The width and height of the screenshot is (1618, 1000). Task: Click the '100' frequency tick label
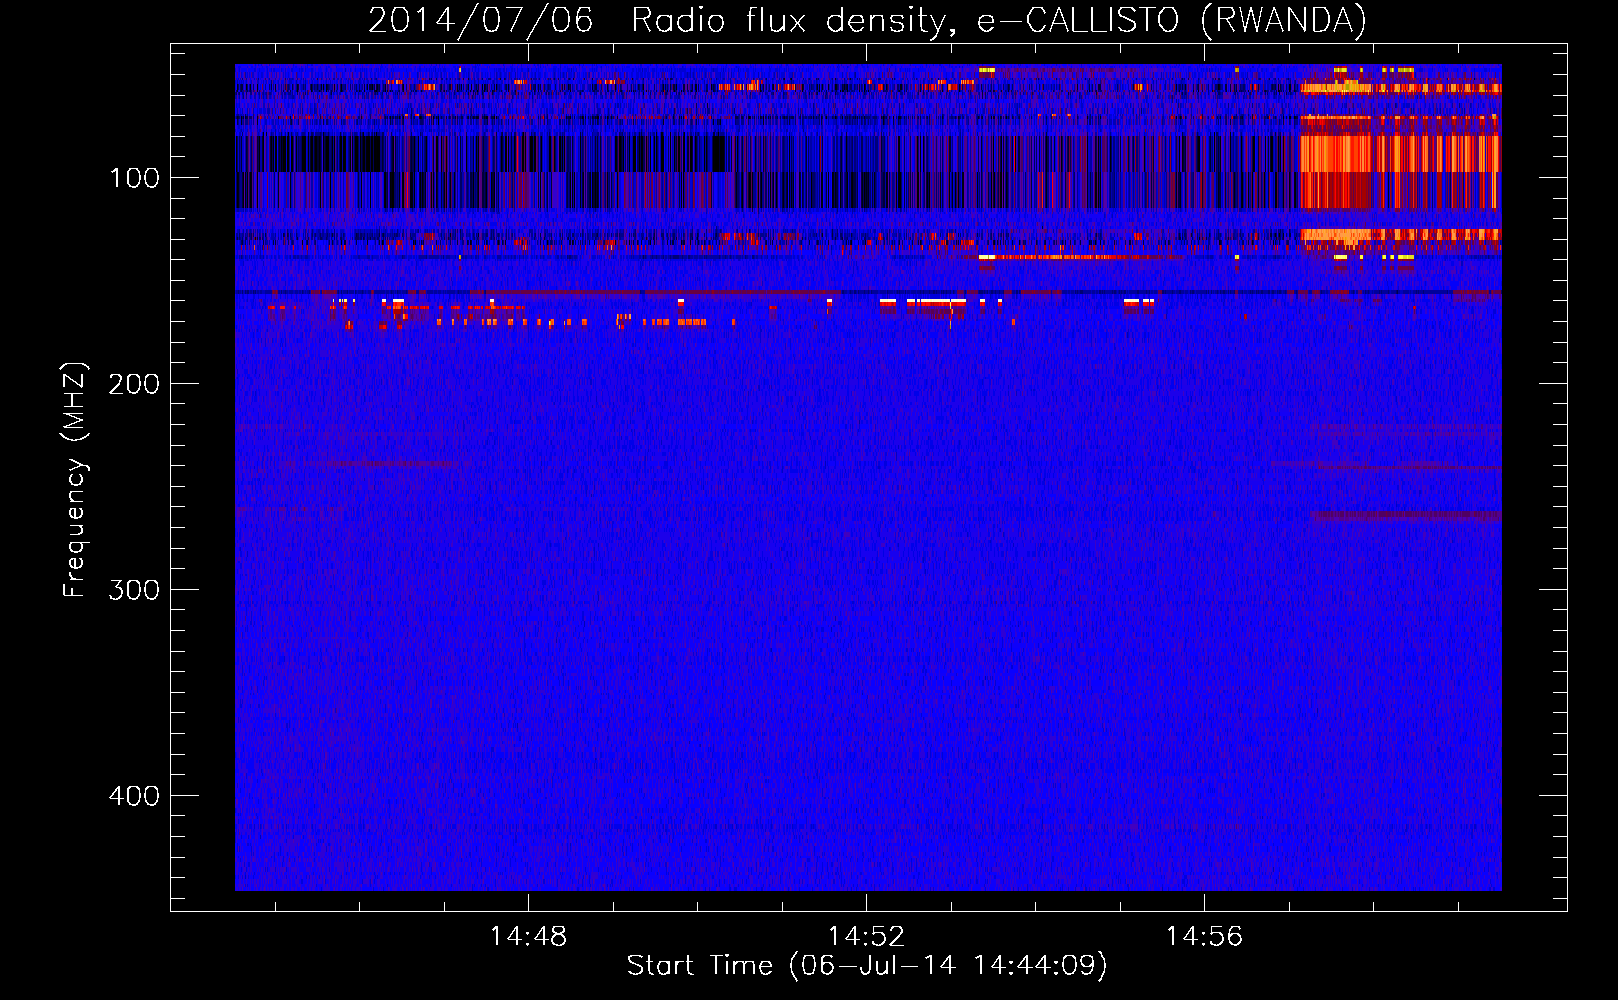click(134, 178)
